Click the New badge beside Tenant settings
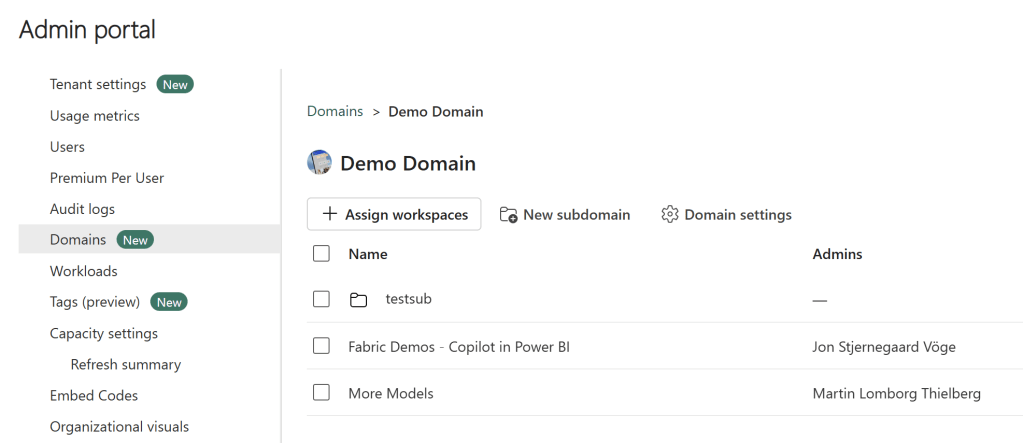This screenshot has height=443, width=1023. click(175, 85)
